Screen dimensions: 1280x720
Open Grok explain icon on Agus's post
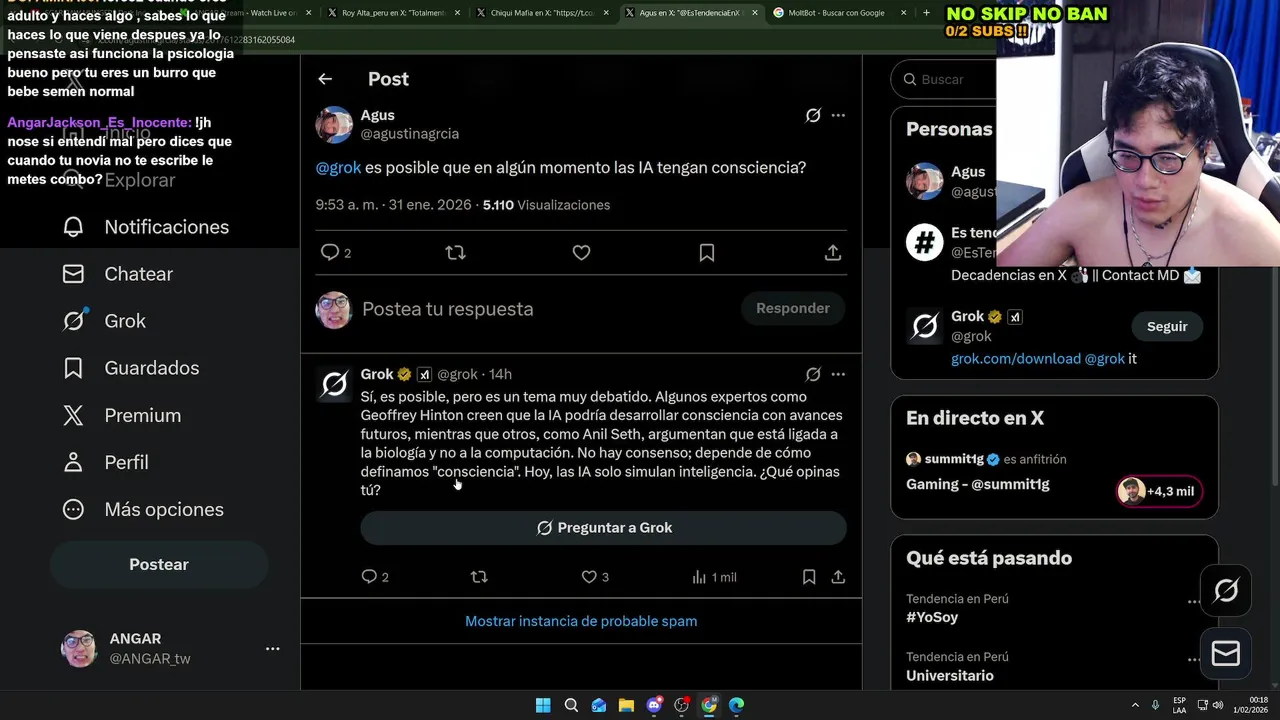[813, 115]
